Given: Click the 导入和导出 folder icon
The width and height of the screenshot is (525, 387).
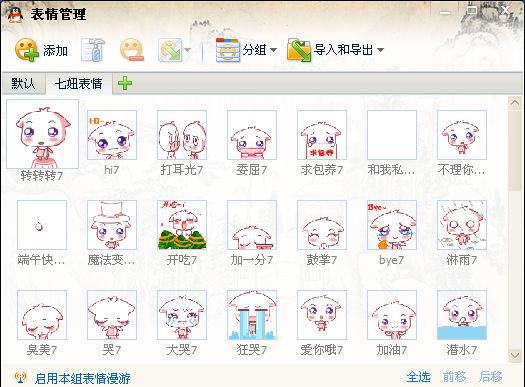Looking at the screenshot, I should tap(299, 50).
